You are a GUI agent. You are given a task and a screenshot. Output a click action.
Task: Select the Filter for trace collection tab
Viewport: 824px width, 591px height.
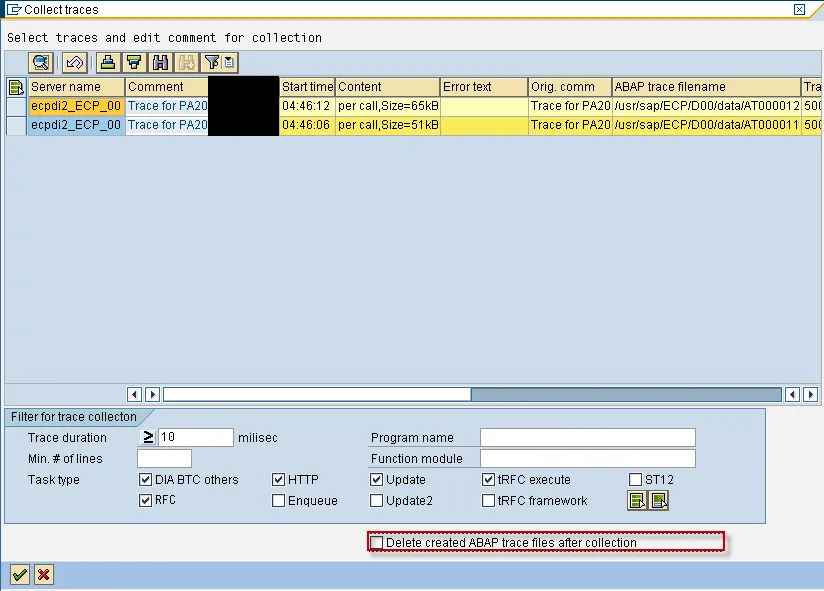tap(68, 417)
